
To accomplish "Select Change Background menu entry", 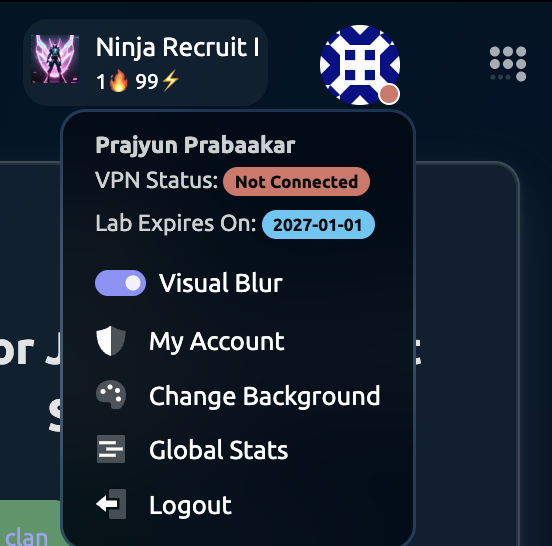I will (x=265, y=396).
